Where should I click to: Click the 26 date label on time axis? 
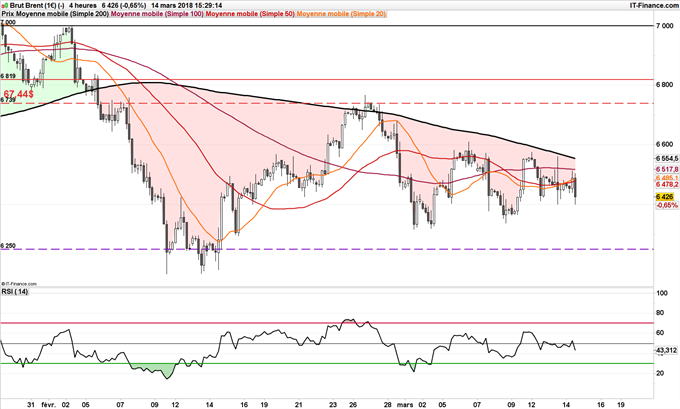(x=353, y=404)
